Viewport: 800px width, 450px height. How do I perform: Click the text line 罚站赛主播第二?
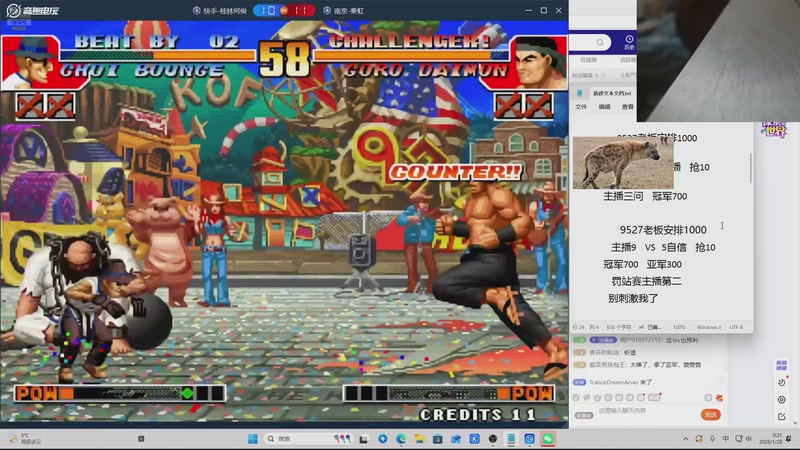646,281
